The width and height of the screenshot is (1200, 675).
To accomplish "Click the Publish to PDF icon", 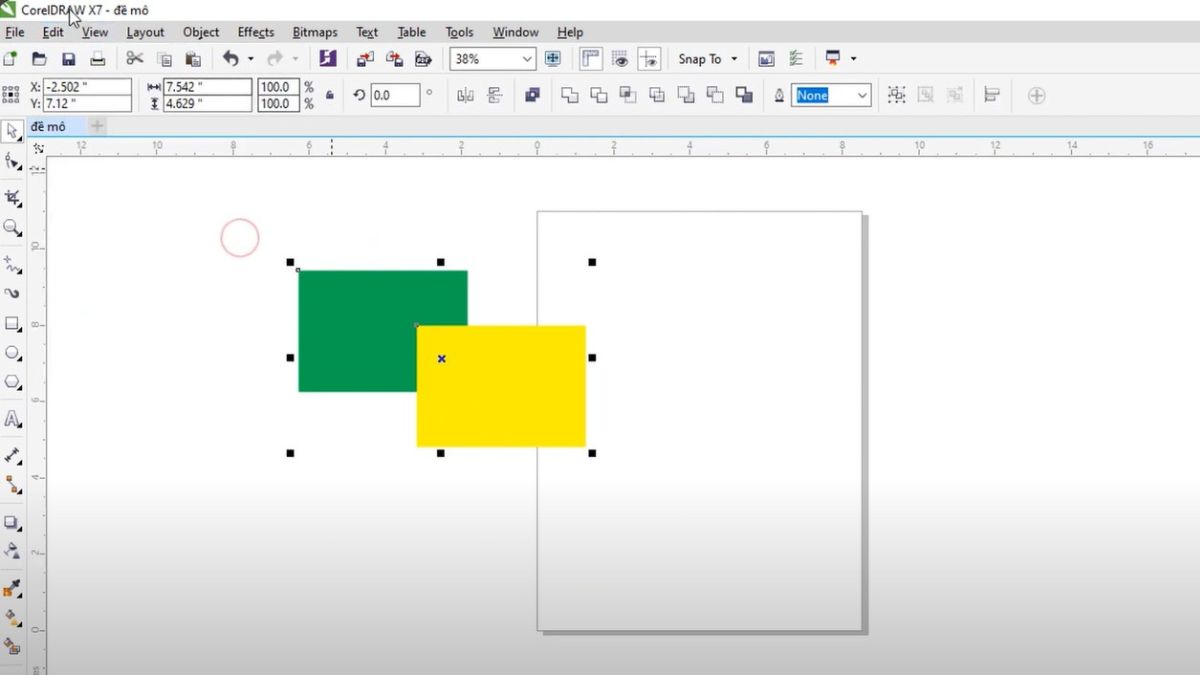I will pyautogui.click(x=424, y=59).
